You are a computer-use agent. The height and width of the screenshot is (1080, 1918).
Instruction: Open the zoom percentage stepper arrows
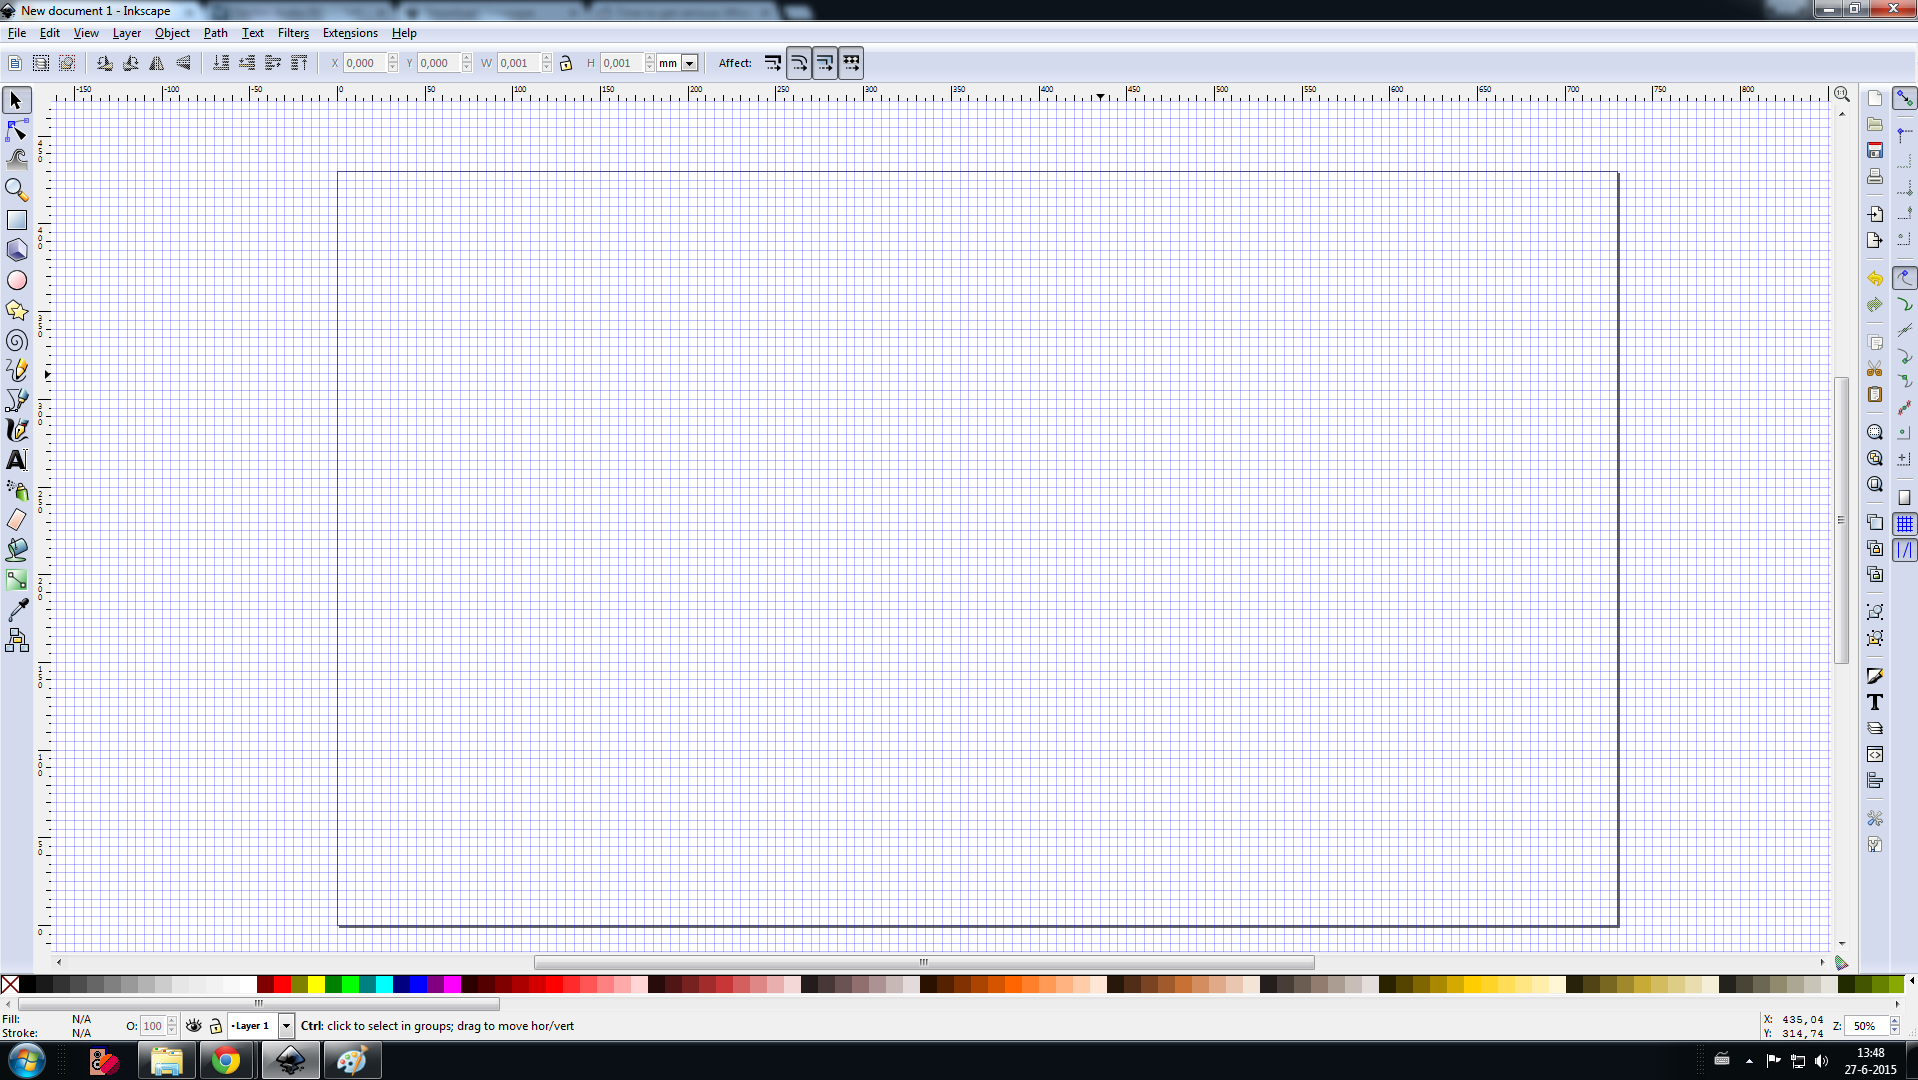1894,1026
